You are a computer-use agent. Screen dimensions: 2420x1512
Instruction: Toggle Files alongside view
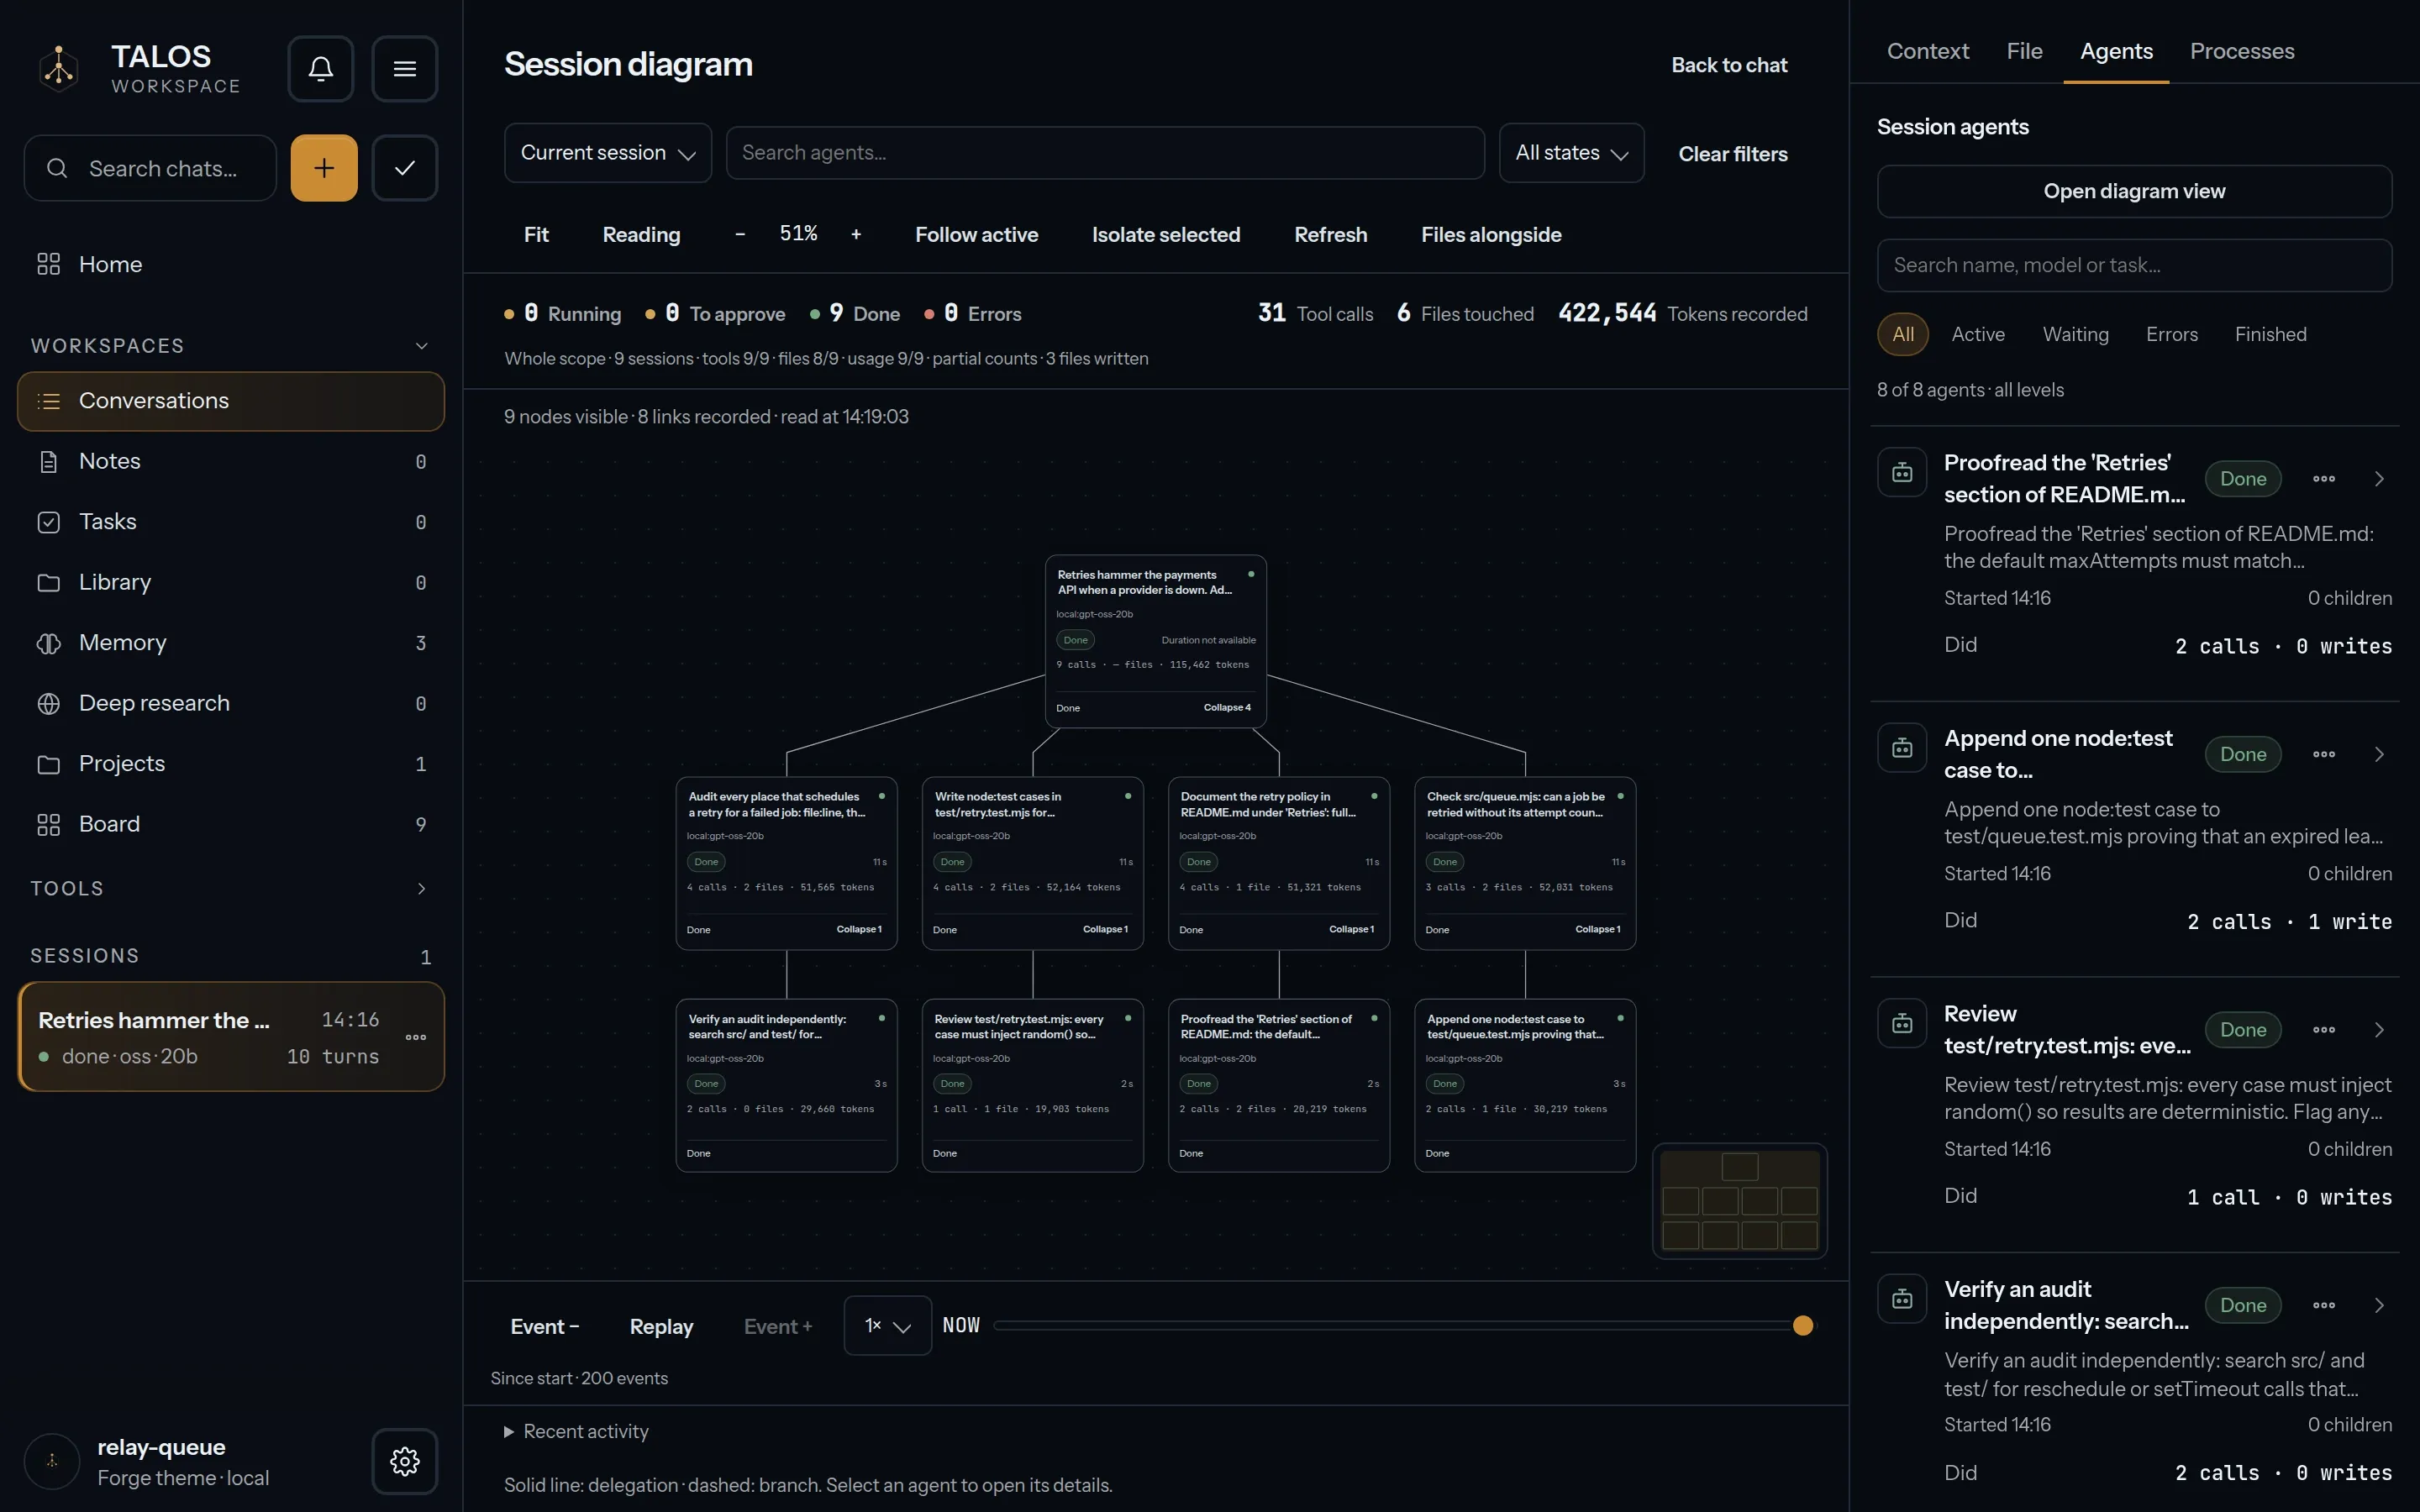click(x=1491, y=235)
